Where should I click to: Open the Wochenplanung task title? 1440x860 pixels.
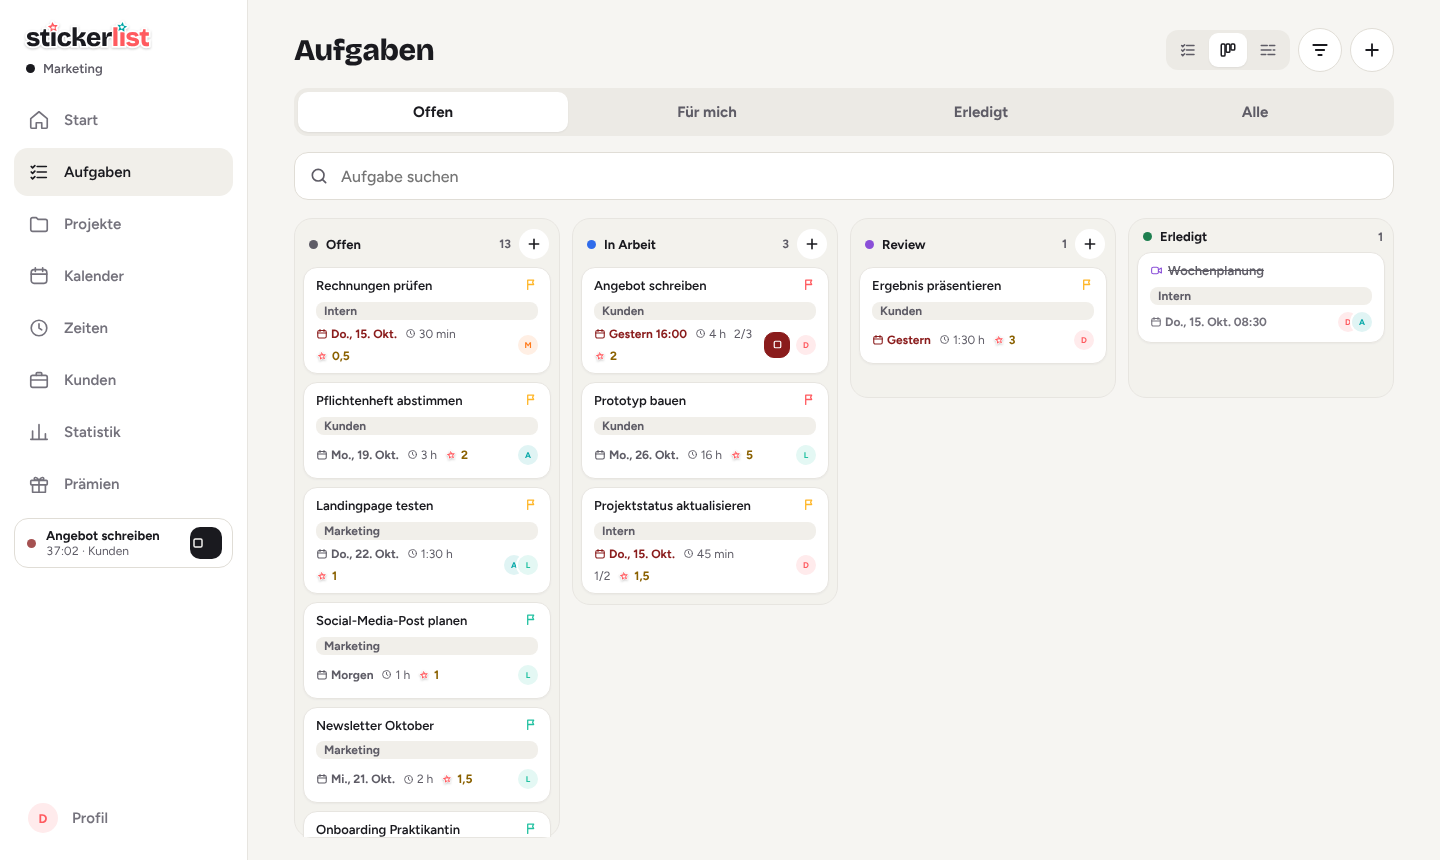tap(1216, 271)
